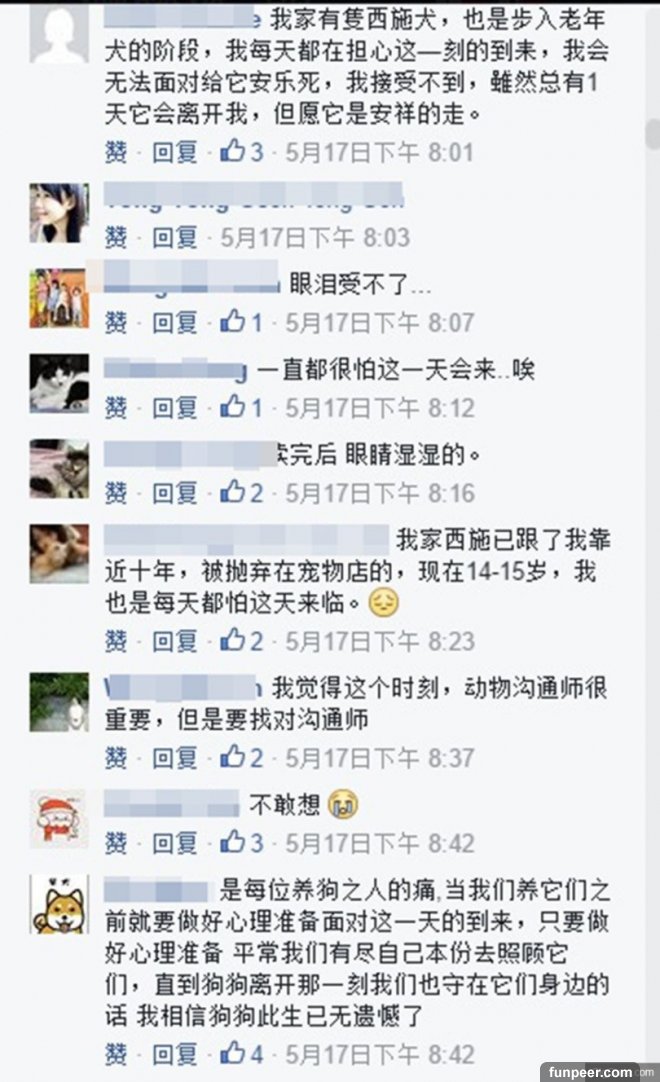
Task: Open the girl portrait avatar at 8:03
Action: tap(59, 213)
